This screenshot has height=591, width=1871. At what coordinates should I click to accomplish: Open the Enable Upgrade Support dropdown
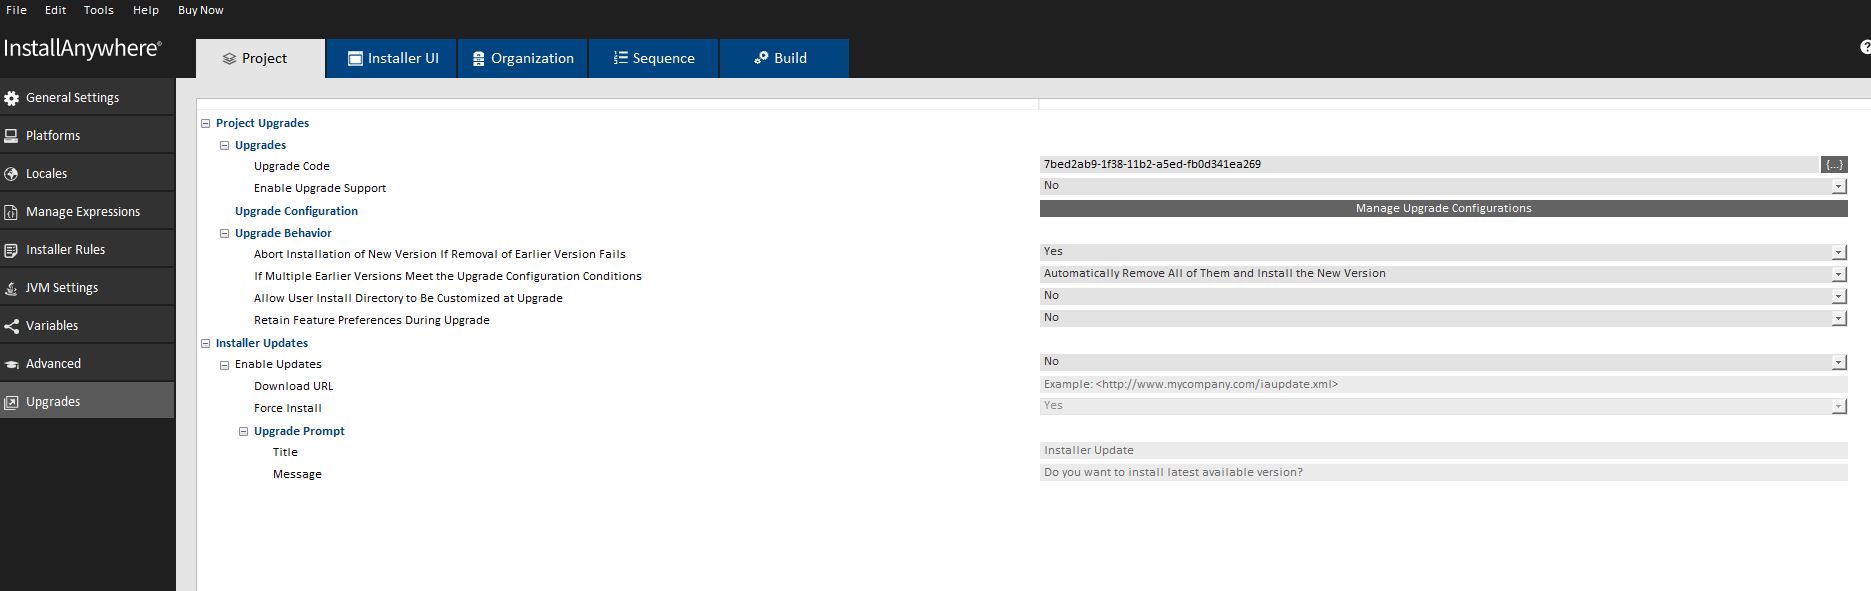[x=1838, y=187]
